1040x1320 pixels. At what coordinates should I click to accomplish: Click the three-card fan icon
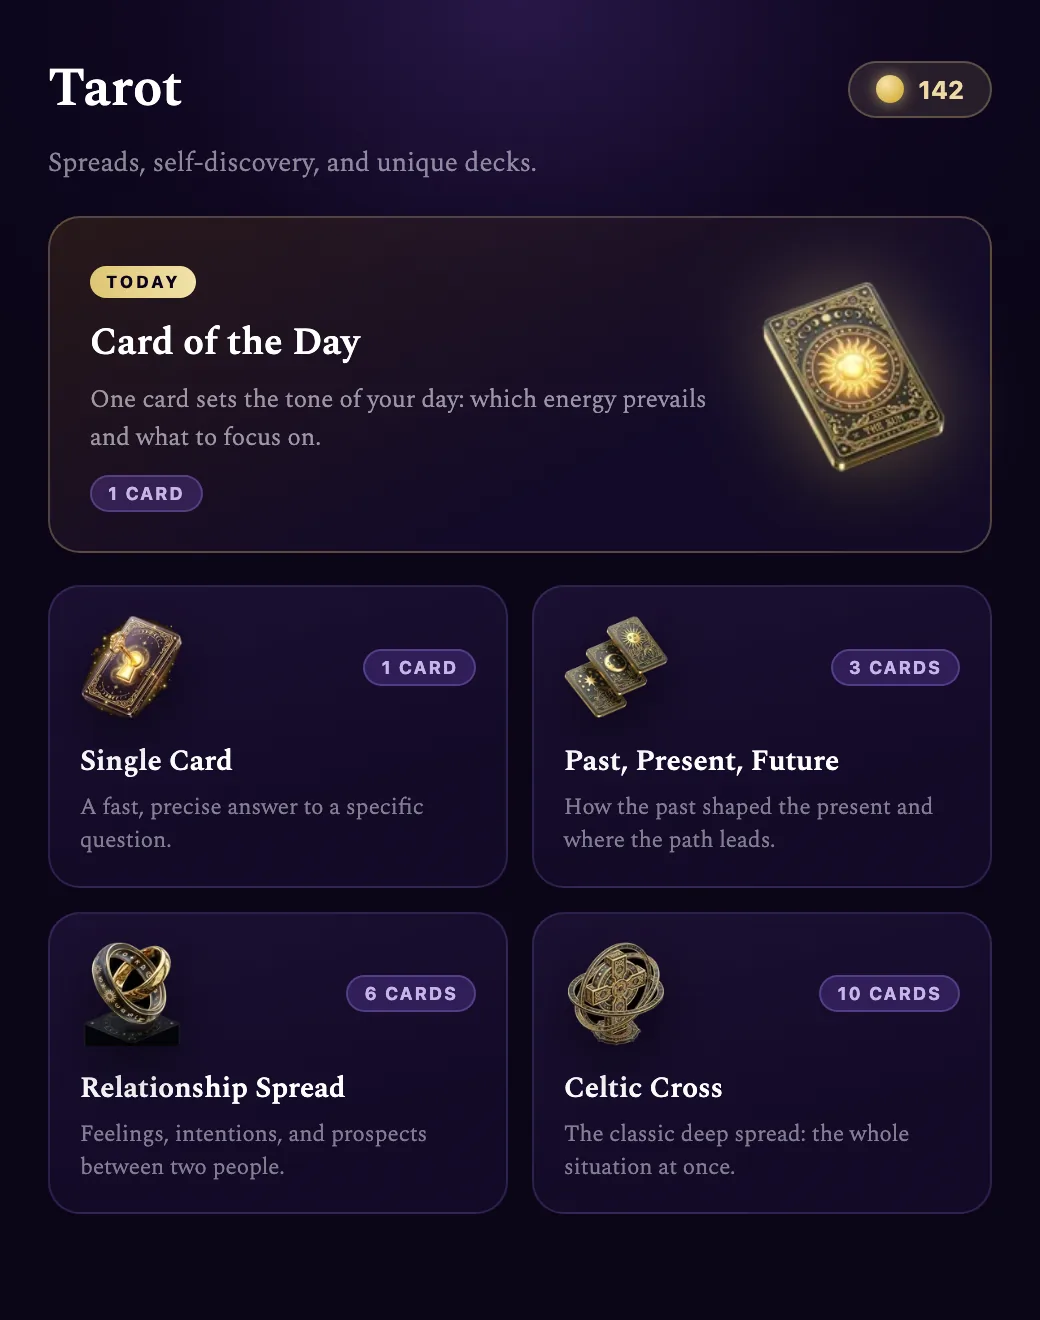pyautogui.click(x=616, y=667)
